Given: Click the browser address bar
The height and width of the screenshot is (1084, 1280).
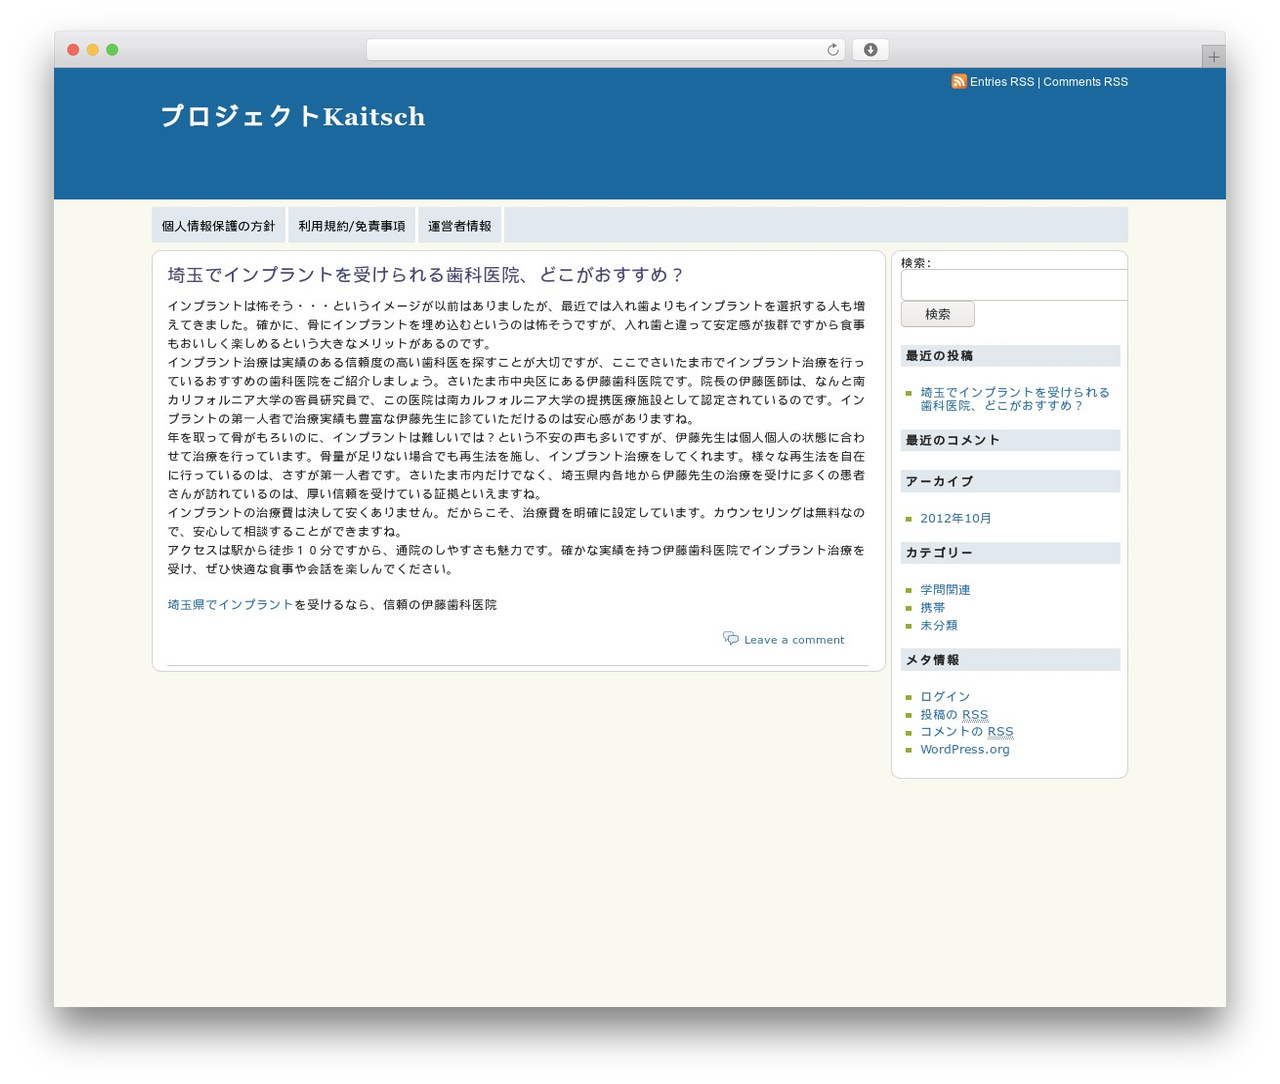Looking at the screenshot, I should click(605, 50).
